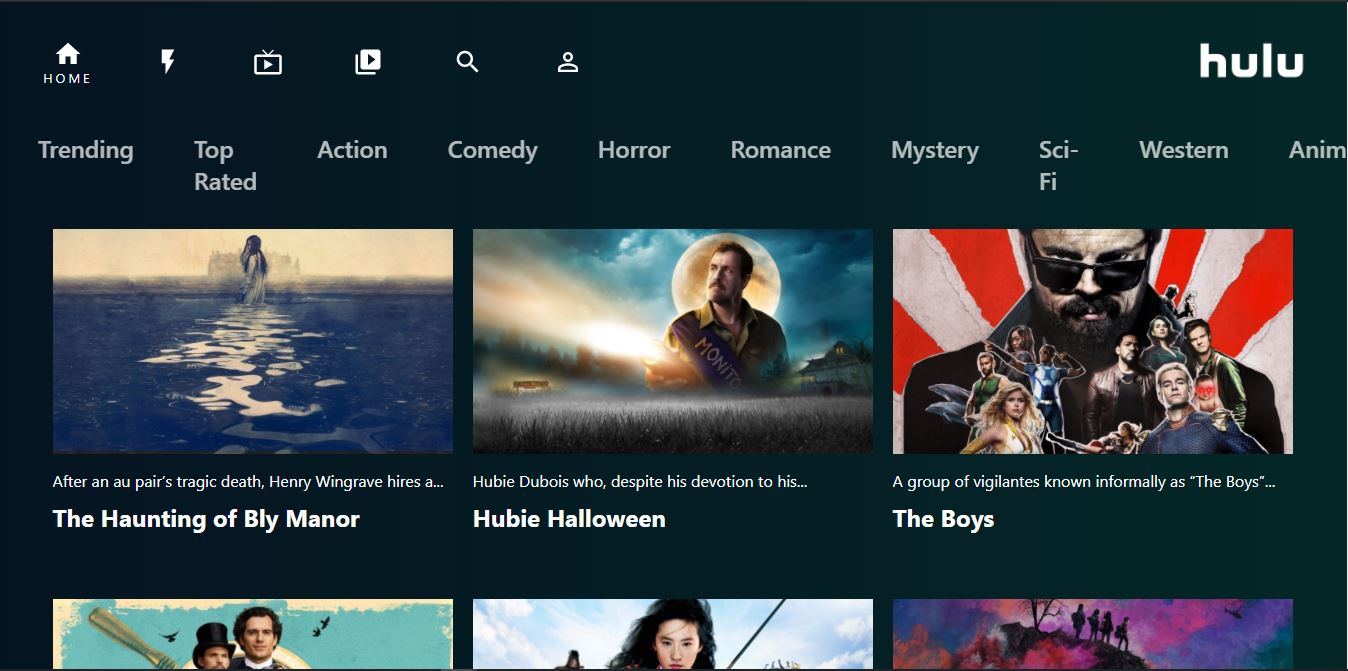
Task: Select the Horror genre tab
Action: point(634,150)
